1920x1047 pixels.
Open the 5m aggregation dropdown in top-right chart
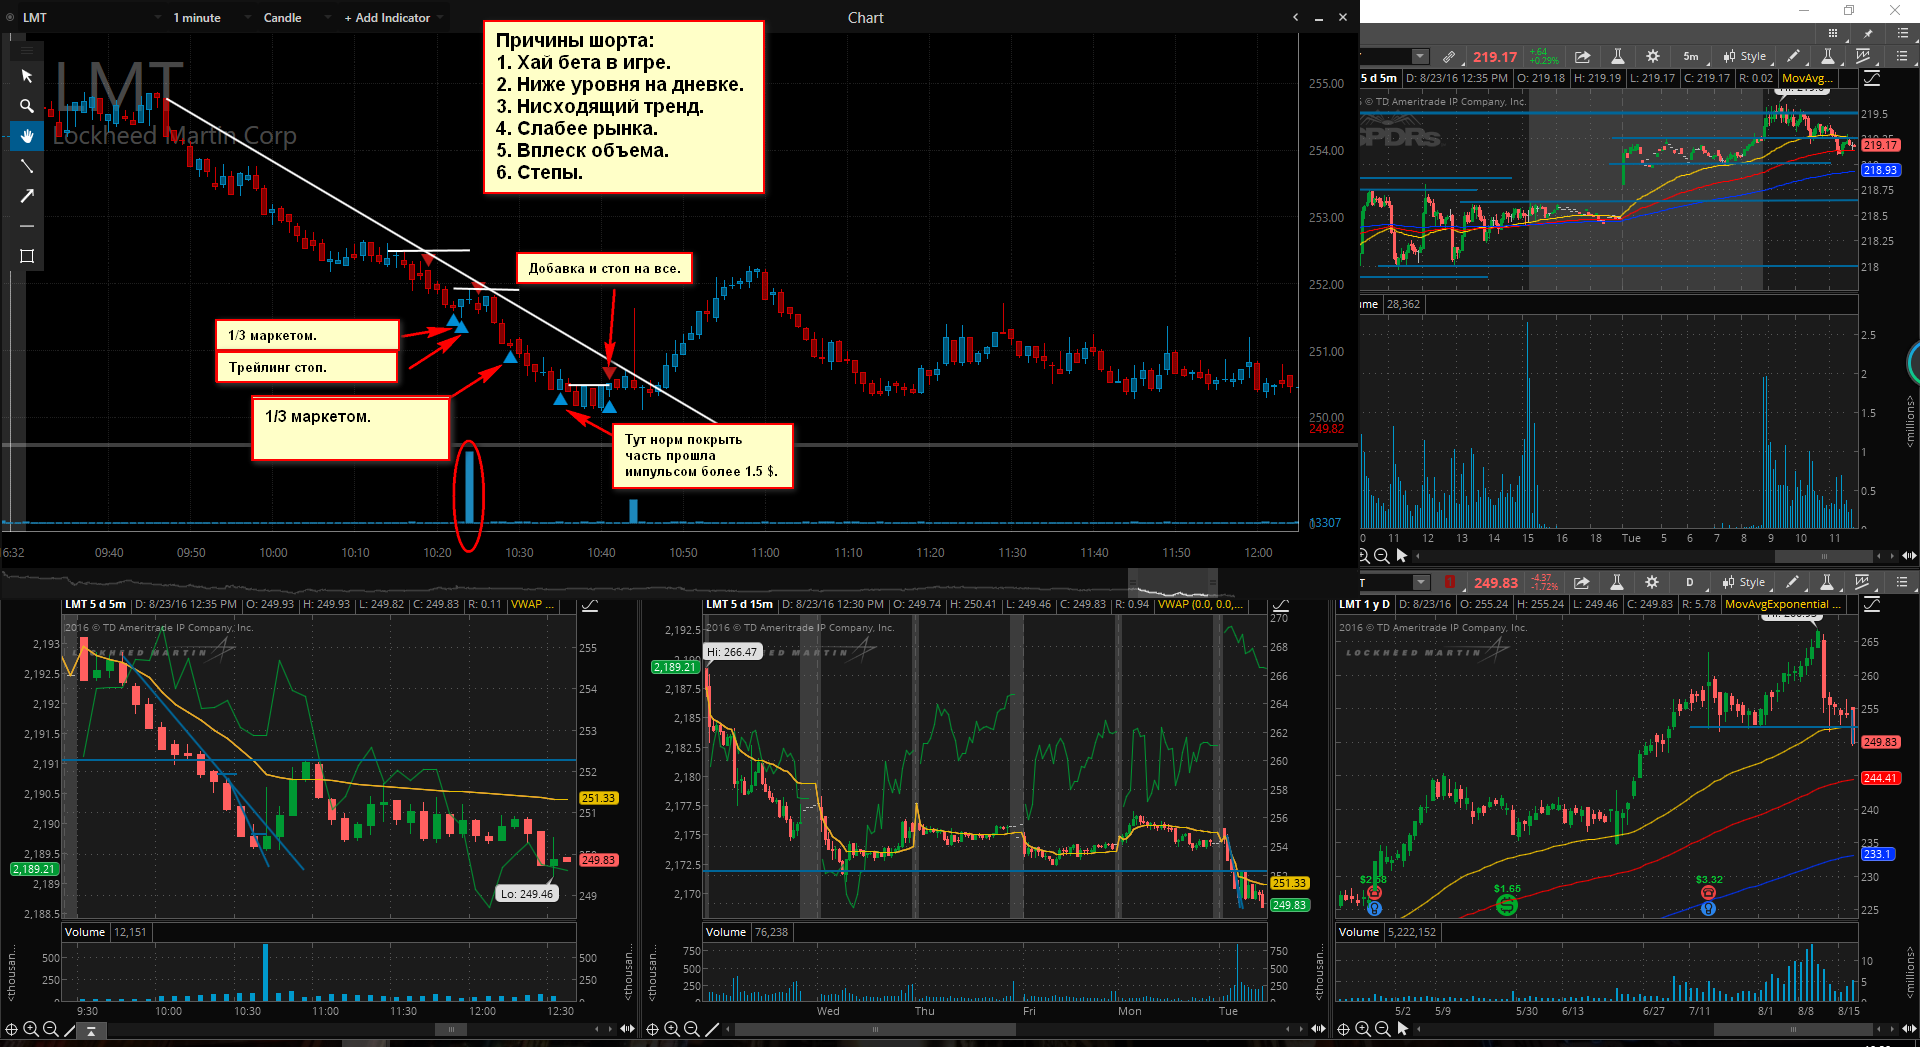pos(1691,57)
